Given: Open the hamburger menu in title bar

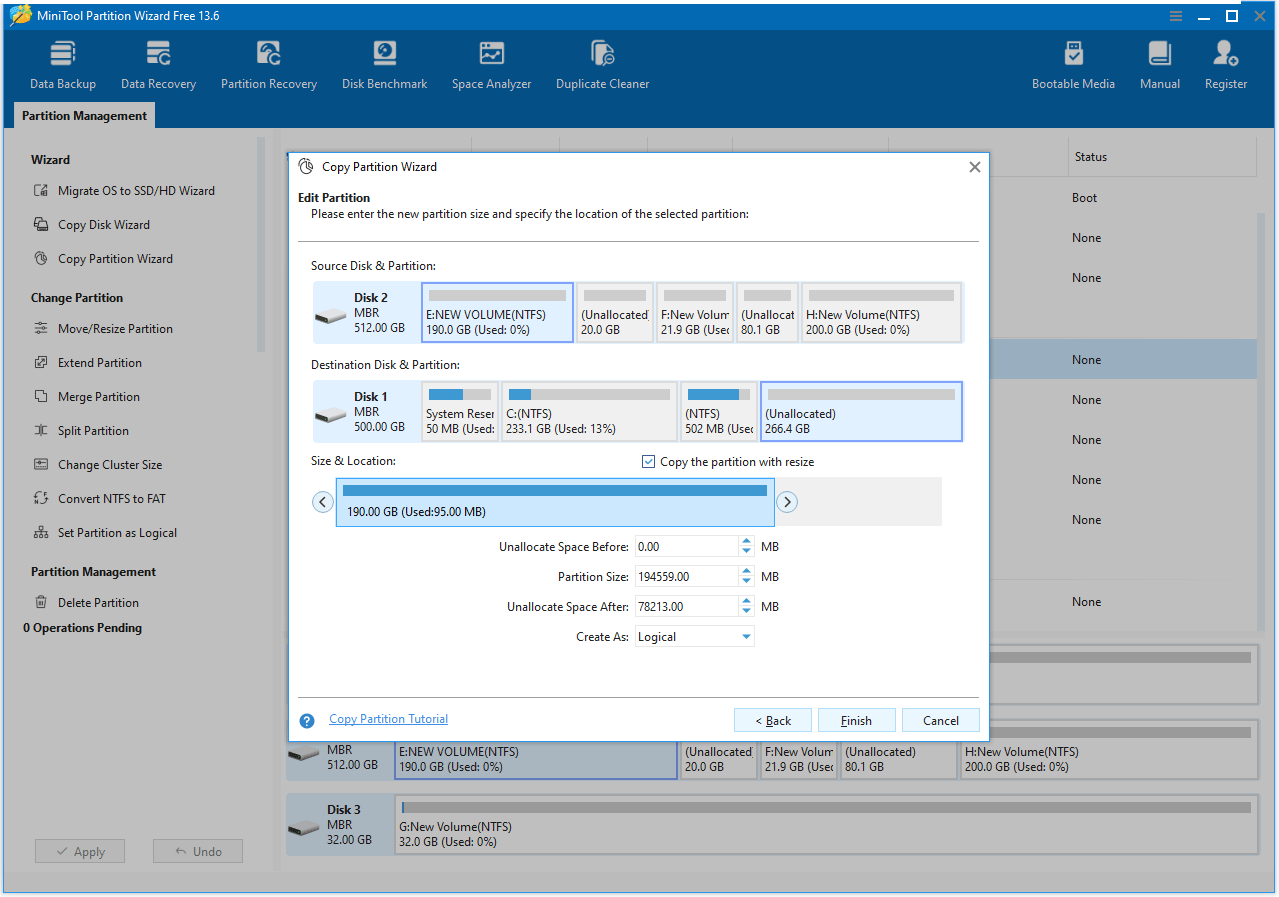Looking at the screenshot, I should tap(1176, 16).
